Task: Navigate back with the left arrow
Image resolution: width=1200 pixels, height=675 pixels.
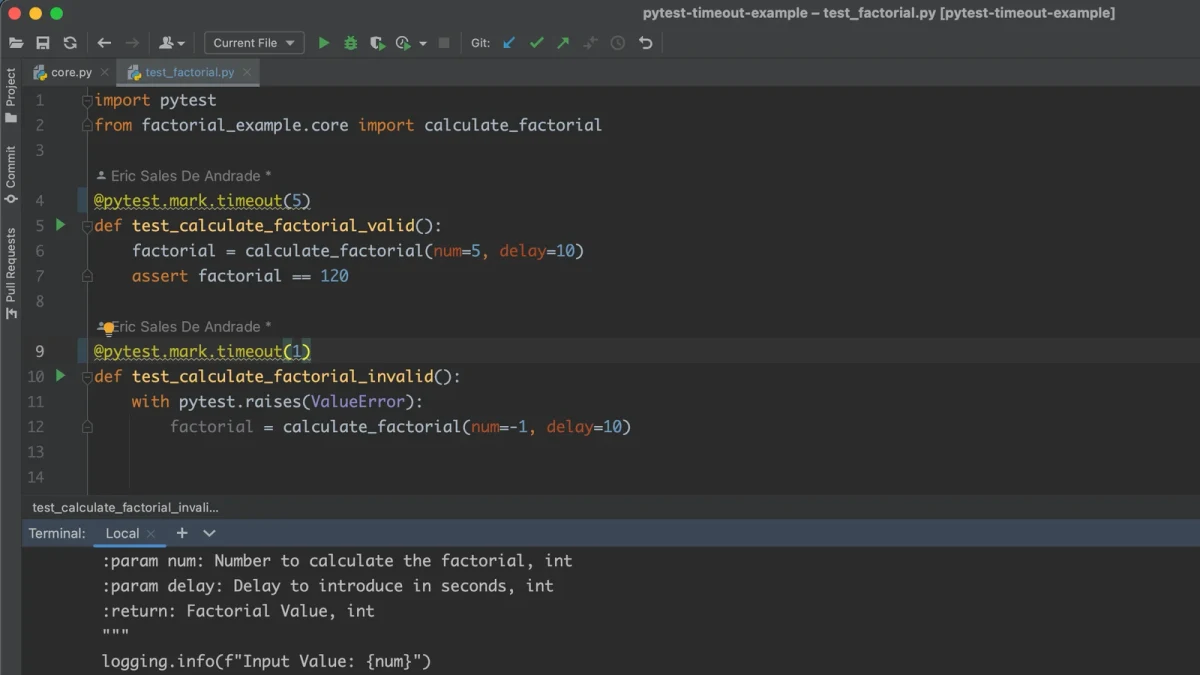Action: 104,43
